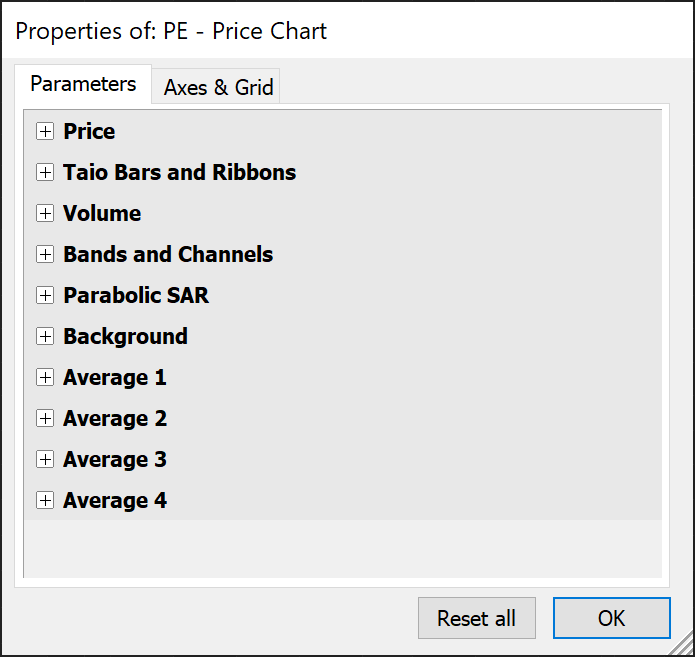Screen dimensions: 695x657
Task: Highlight the Bands and Channels label
Action: click(168, 254)
